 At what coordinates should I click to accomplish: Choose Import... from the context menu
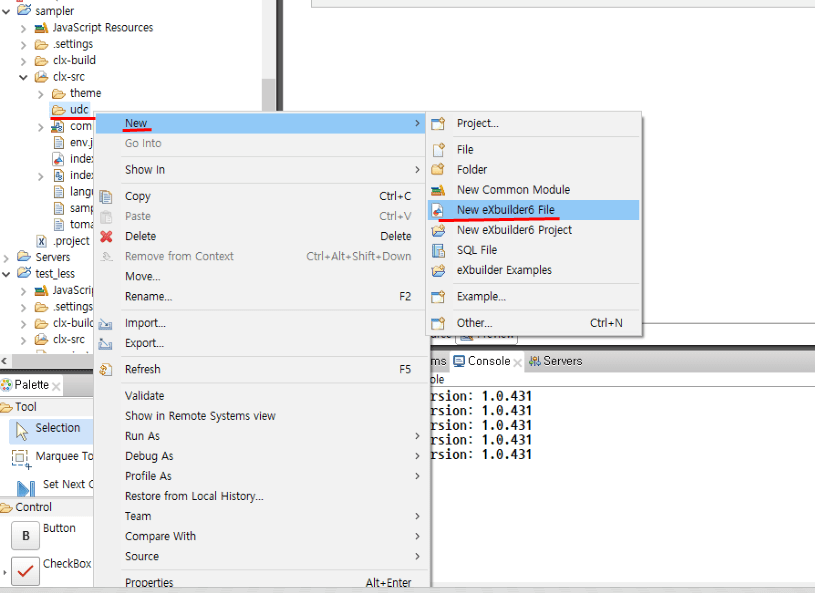(145, 323)
